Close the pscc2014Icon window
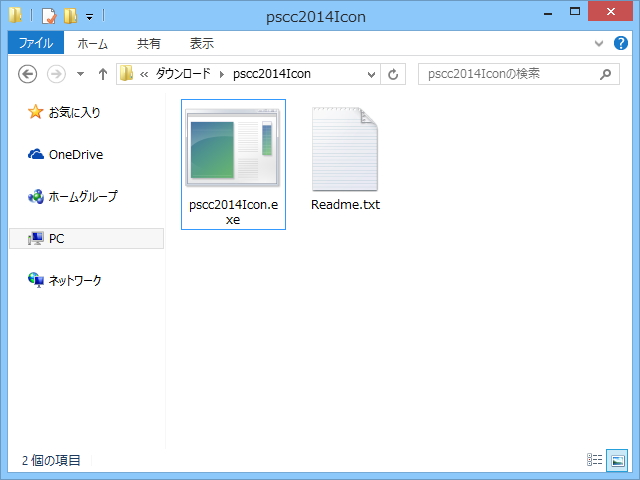The image size is (640, 480). [x=611, y=11]
